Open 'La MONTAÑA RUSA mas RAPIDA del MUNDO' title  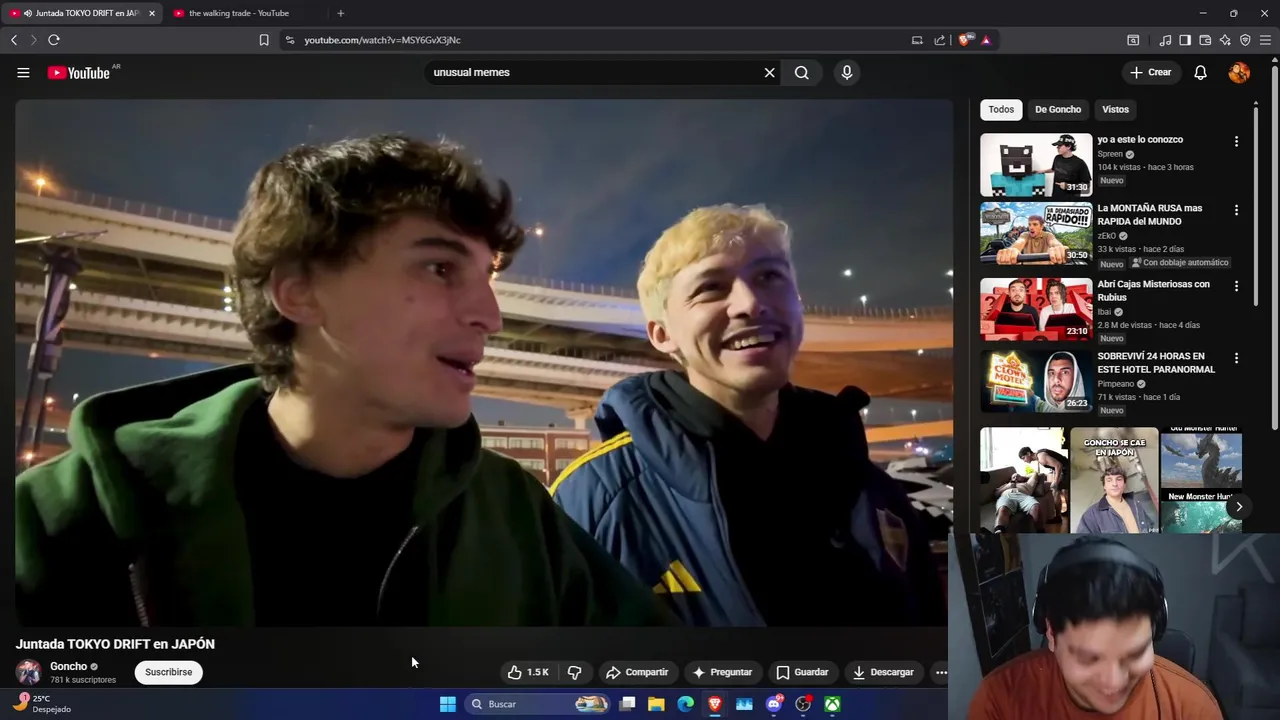1150,215
